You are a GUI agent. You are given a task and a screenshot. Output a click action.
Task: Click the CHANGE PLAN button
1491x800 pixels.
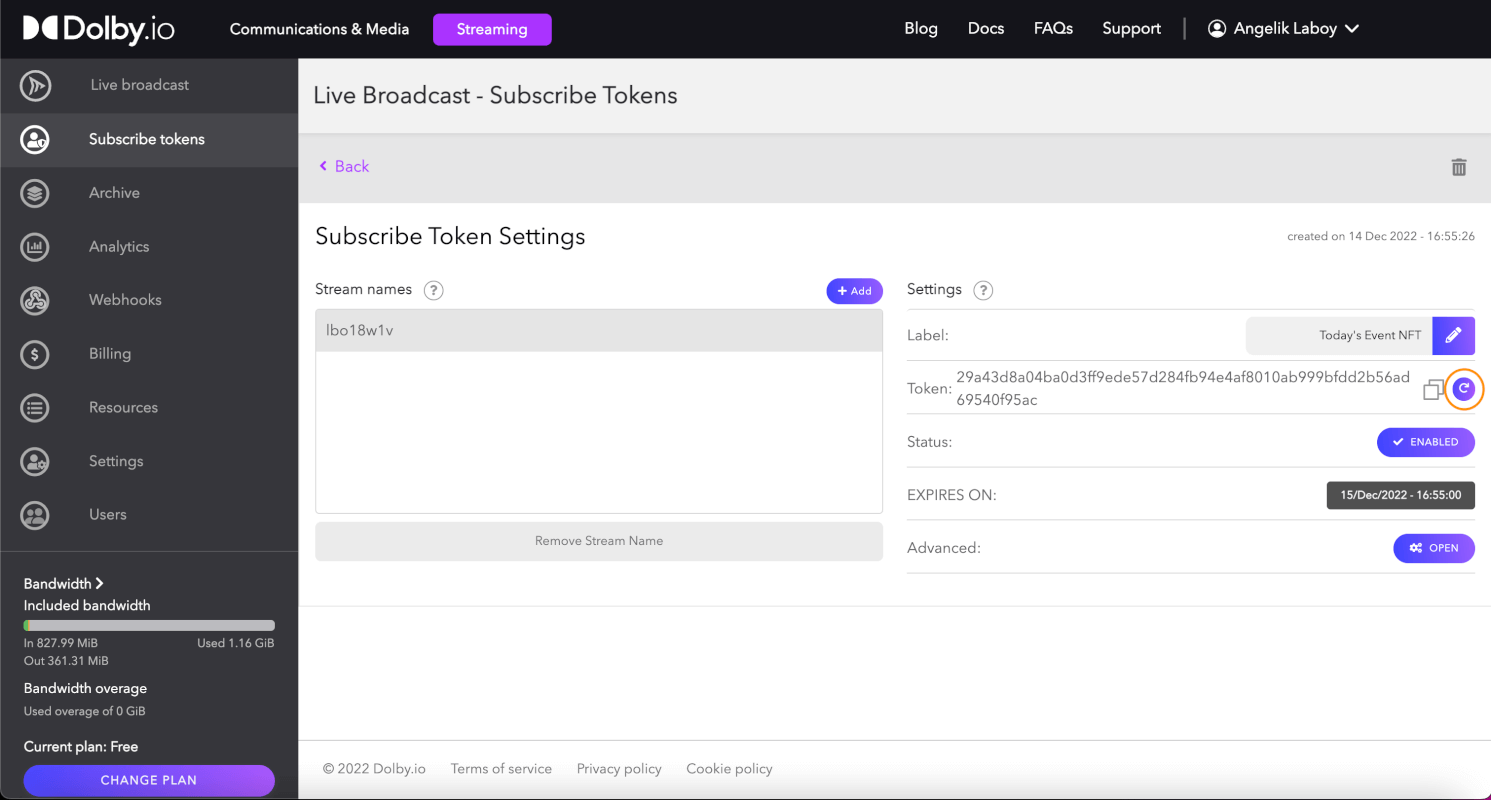pyautogui.click(x=149, y=780)
